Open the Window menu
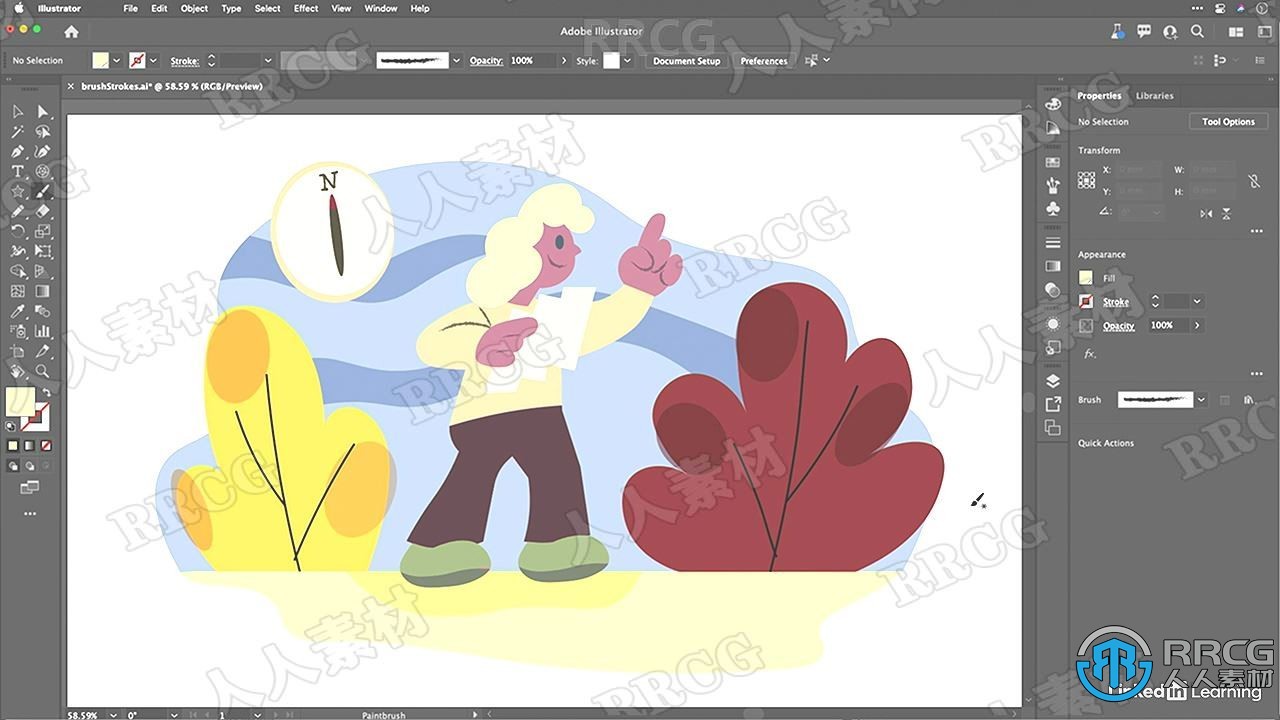Viewport: 1280px width, 720px height. (x=380, y=8)
